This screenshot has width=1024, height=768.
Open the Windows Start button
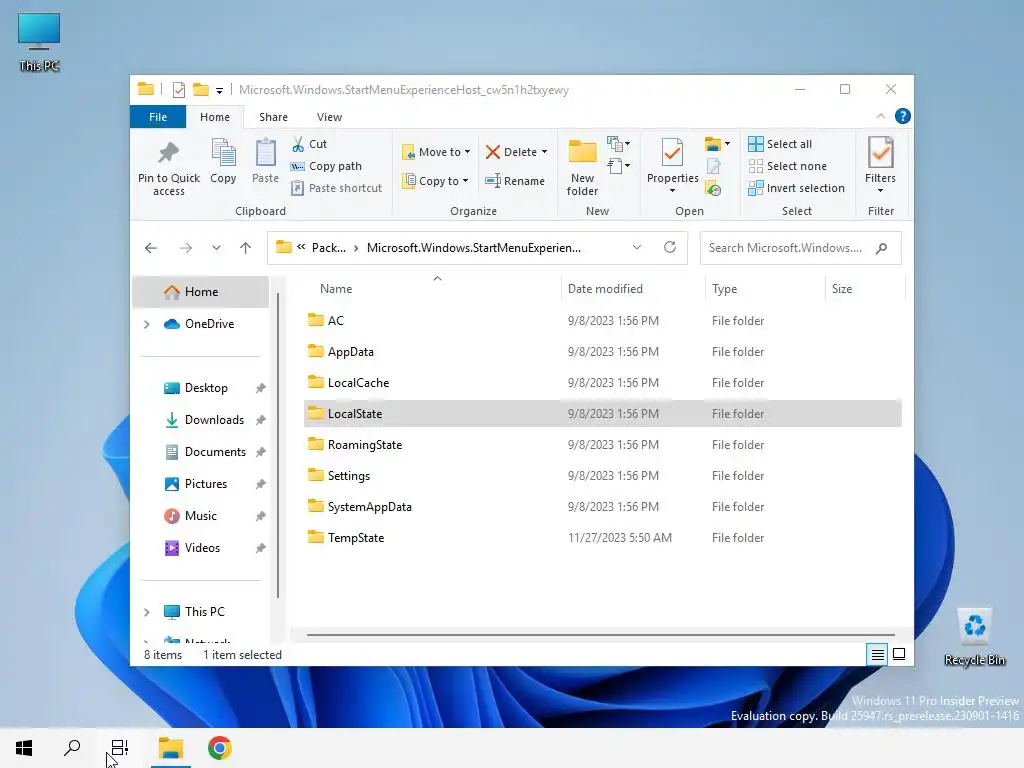(24, 748)
